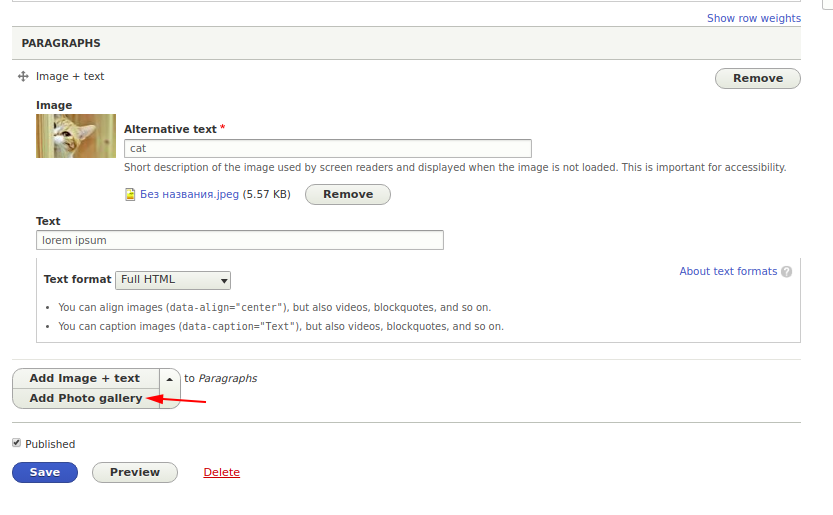Screen dimensions: 833x515
Task: Click the 'Image + text' paragraph type label
Action: click(x=70, y=77)
